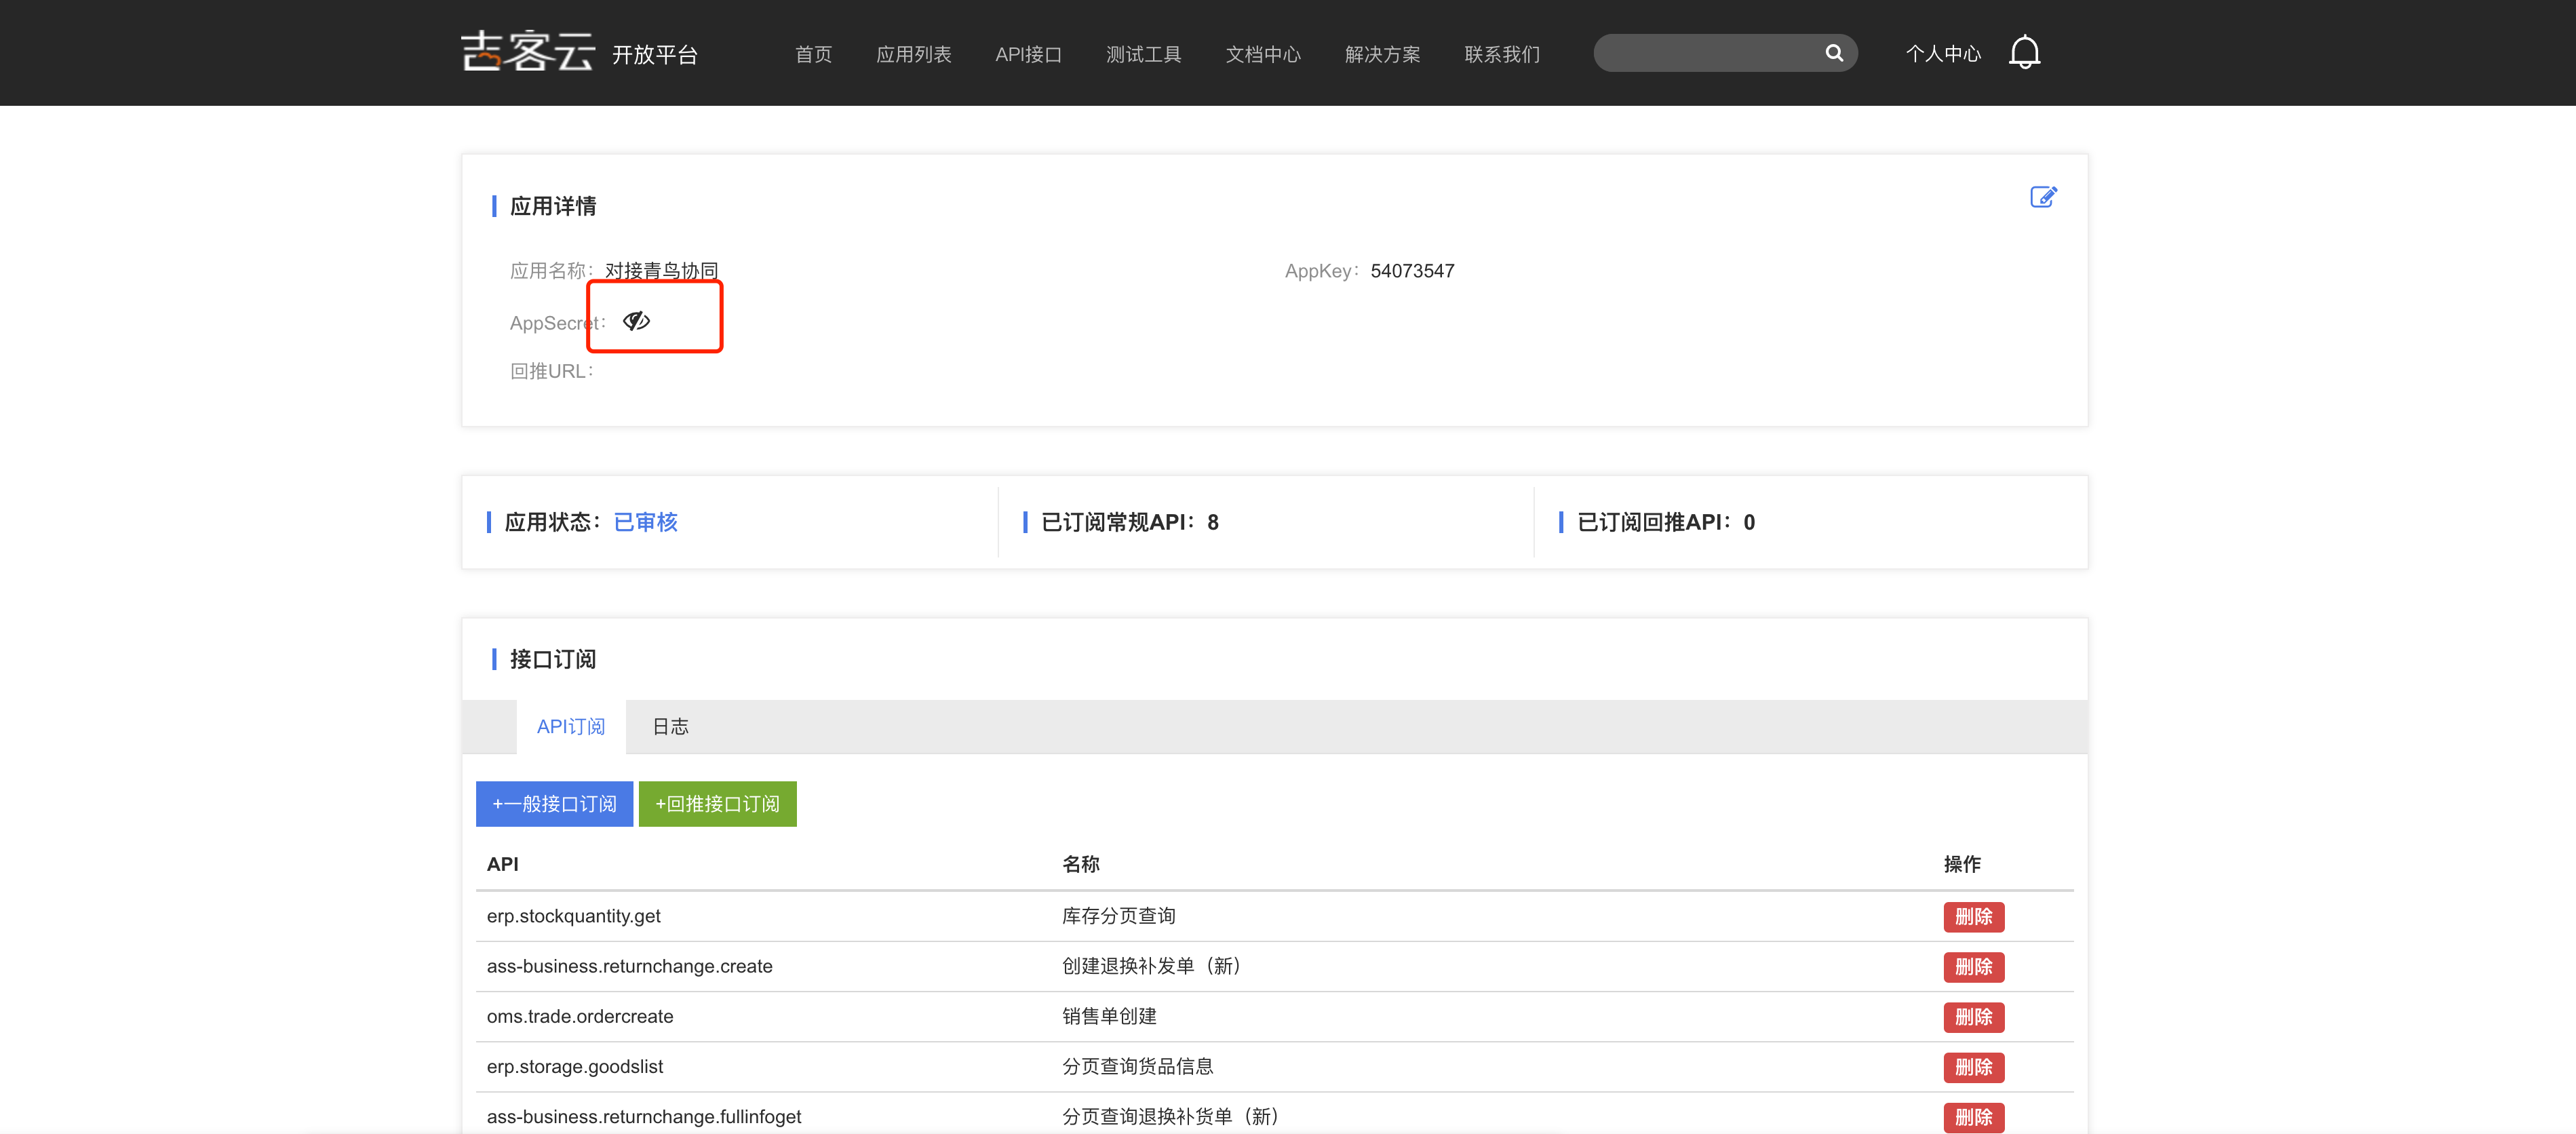Click the 已审核 status text
This screenshot has height=1134, width=2576.
[x=645, y=522]
